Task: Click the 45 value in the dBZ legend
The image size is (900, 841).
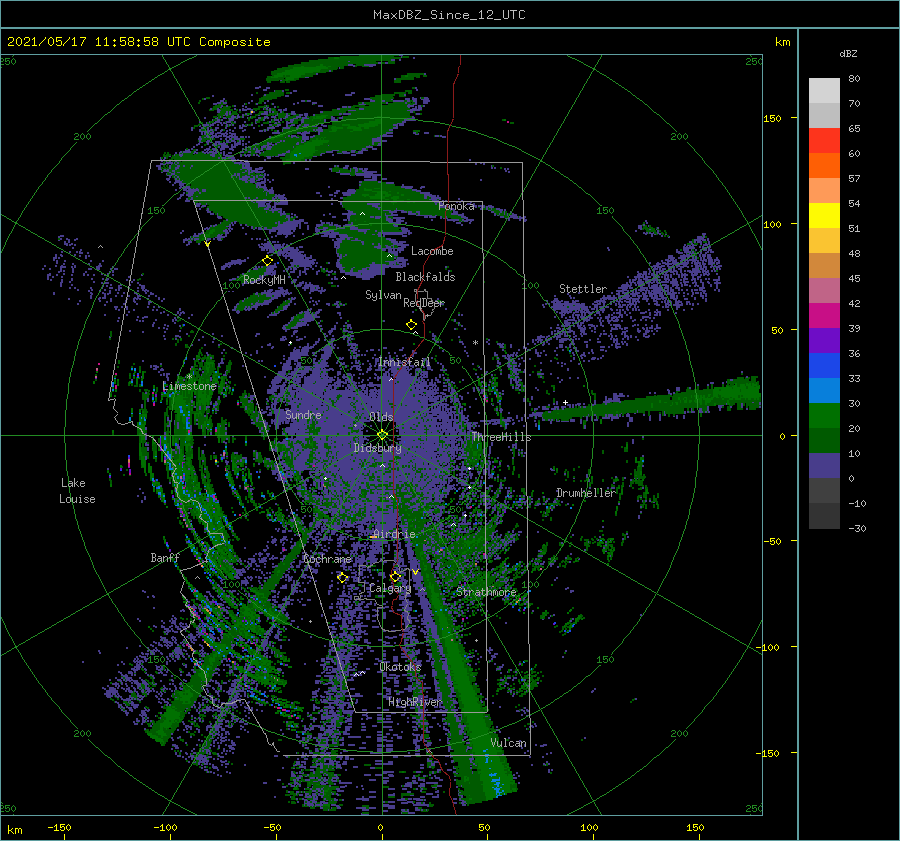Action: coord(854,278)
